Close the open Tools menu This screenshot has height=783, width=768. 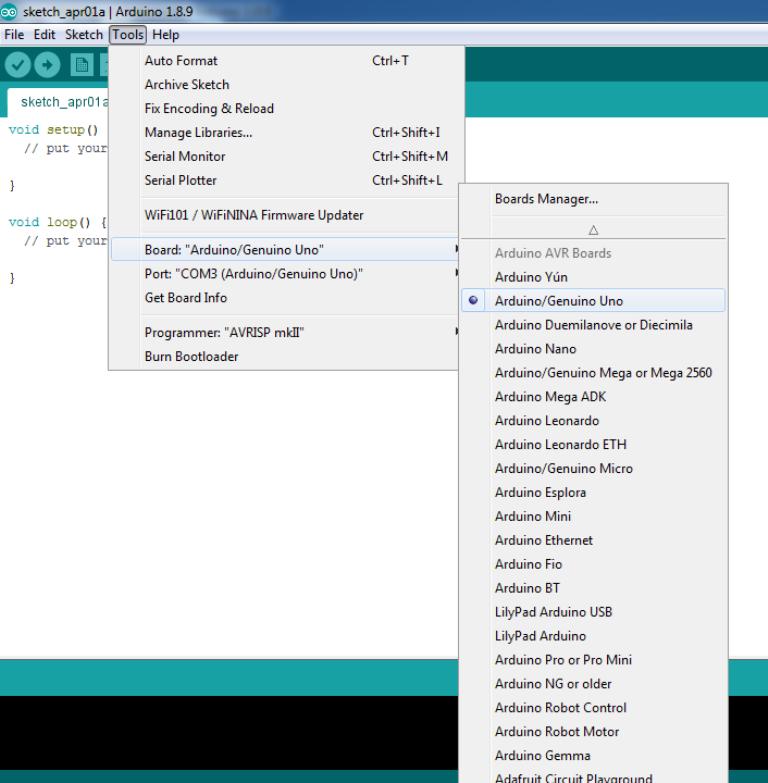click(x=128, y=34)
